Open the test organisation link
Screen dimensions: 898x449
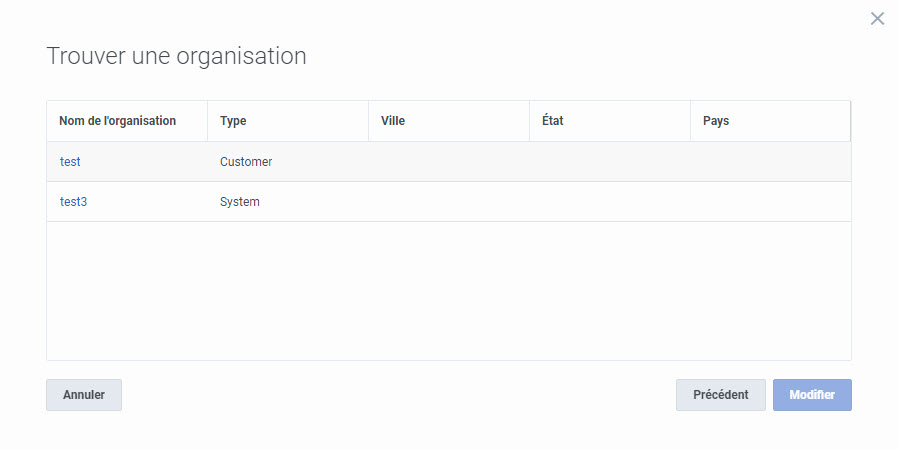tap(70, 162)
